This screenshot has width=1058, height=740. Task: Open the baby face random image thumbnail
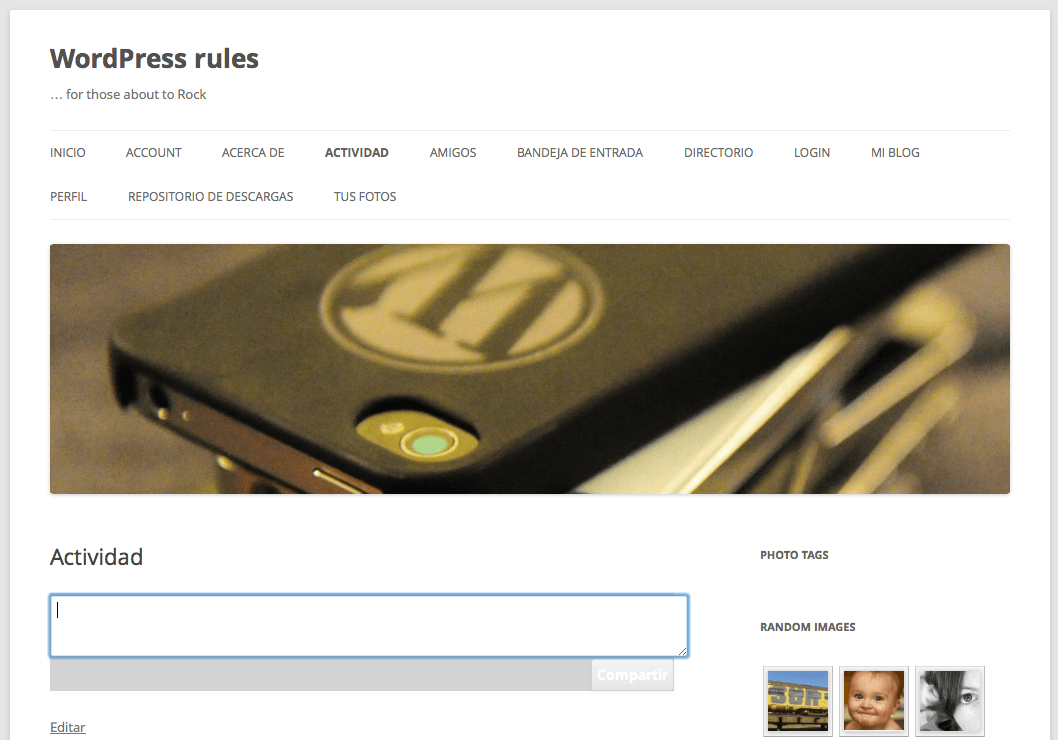(874, 701)
